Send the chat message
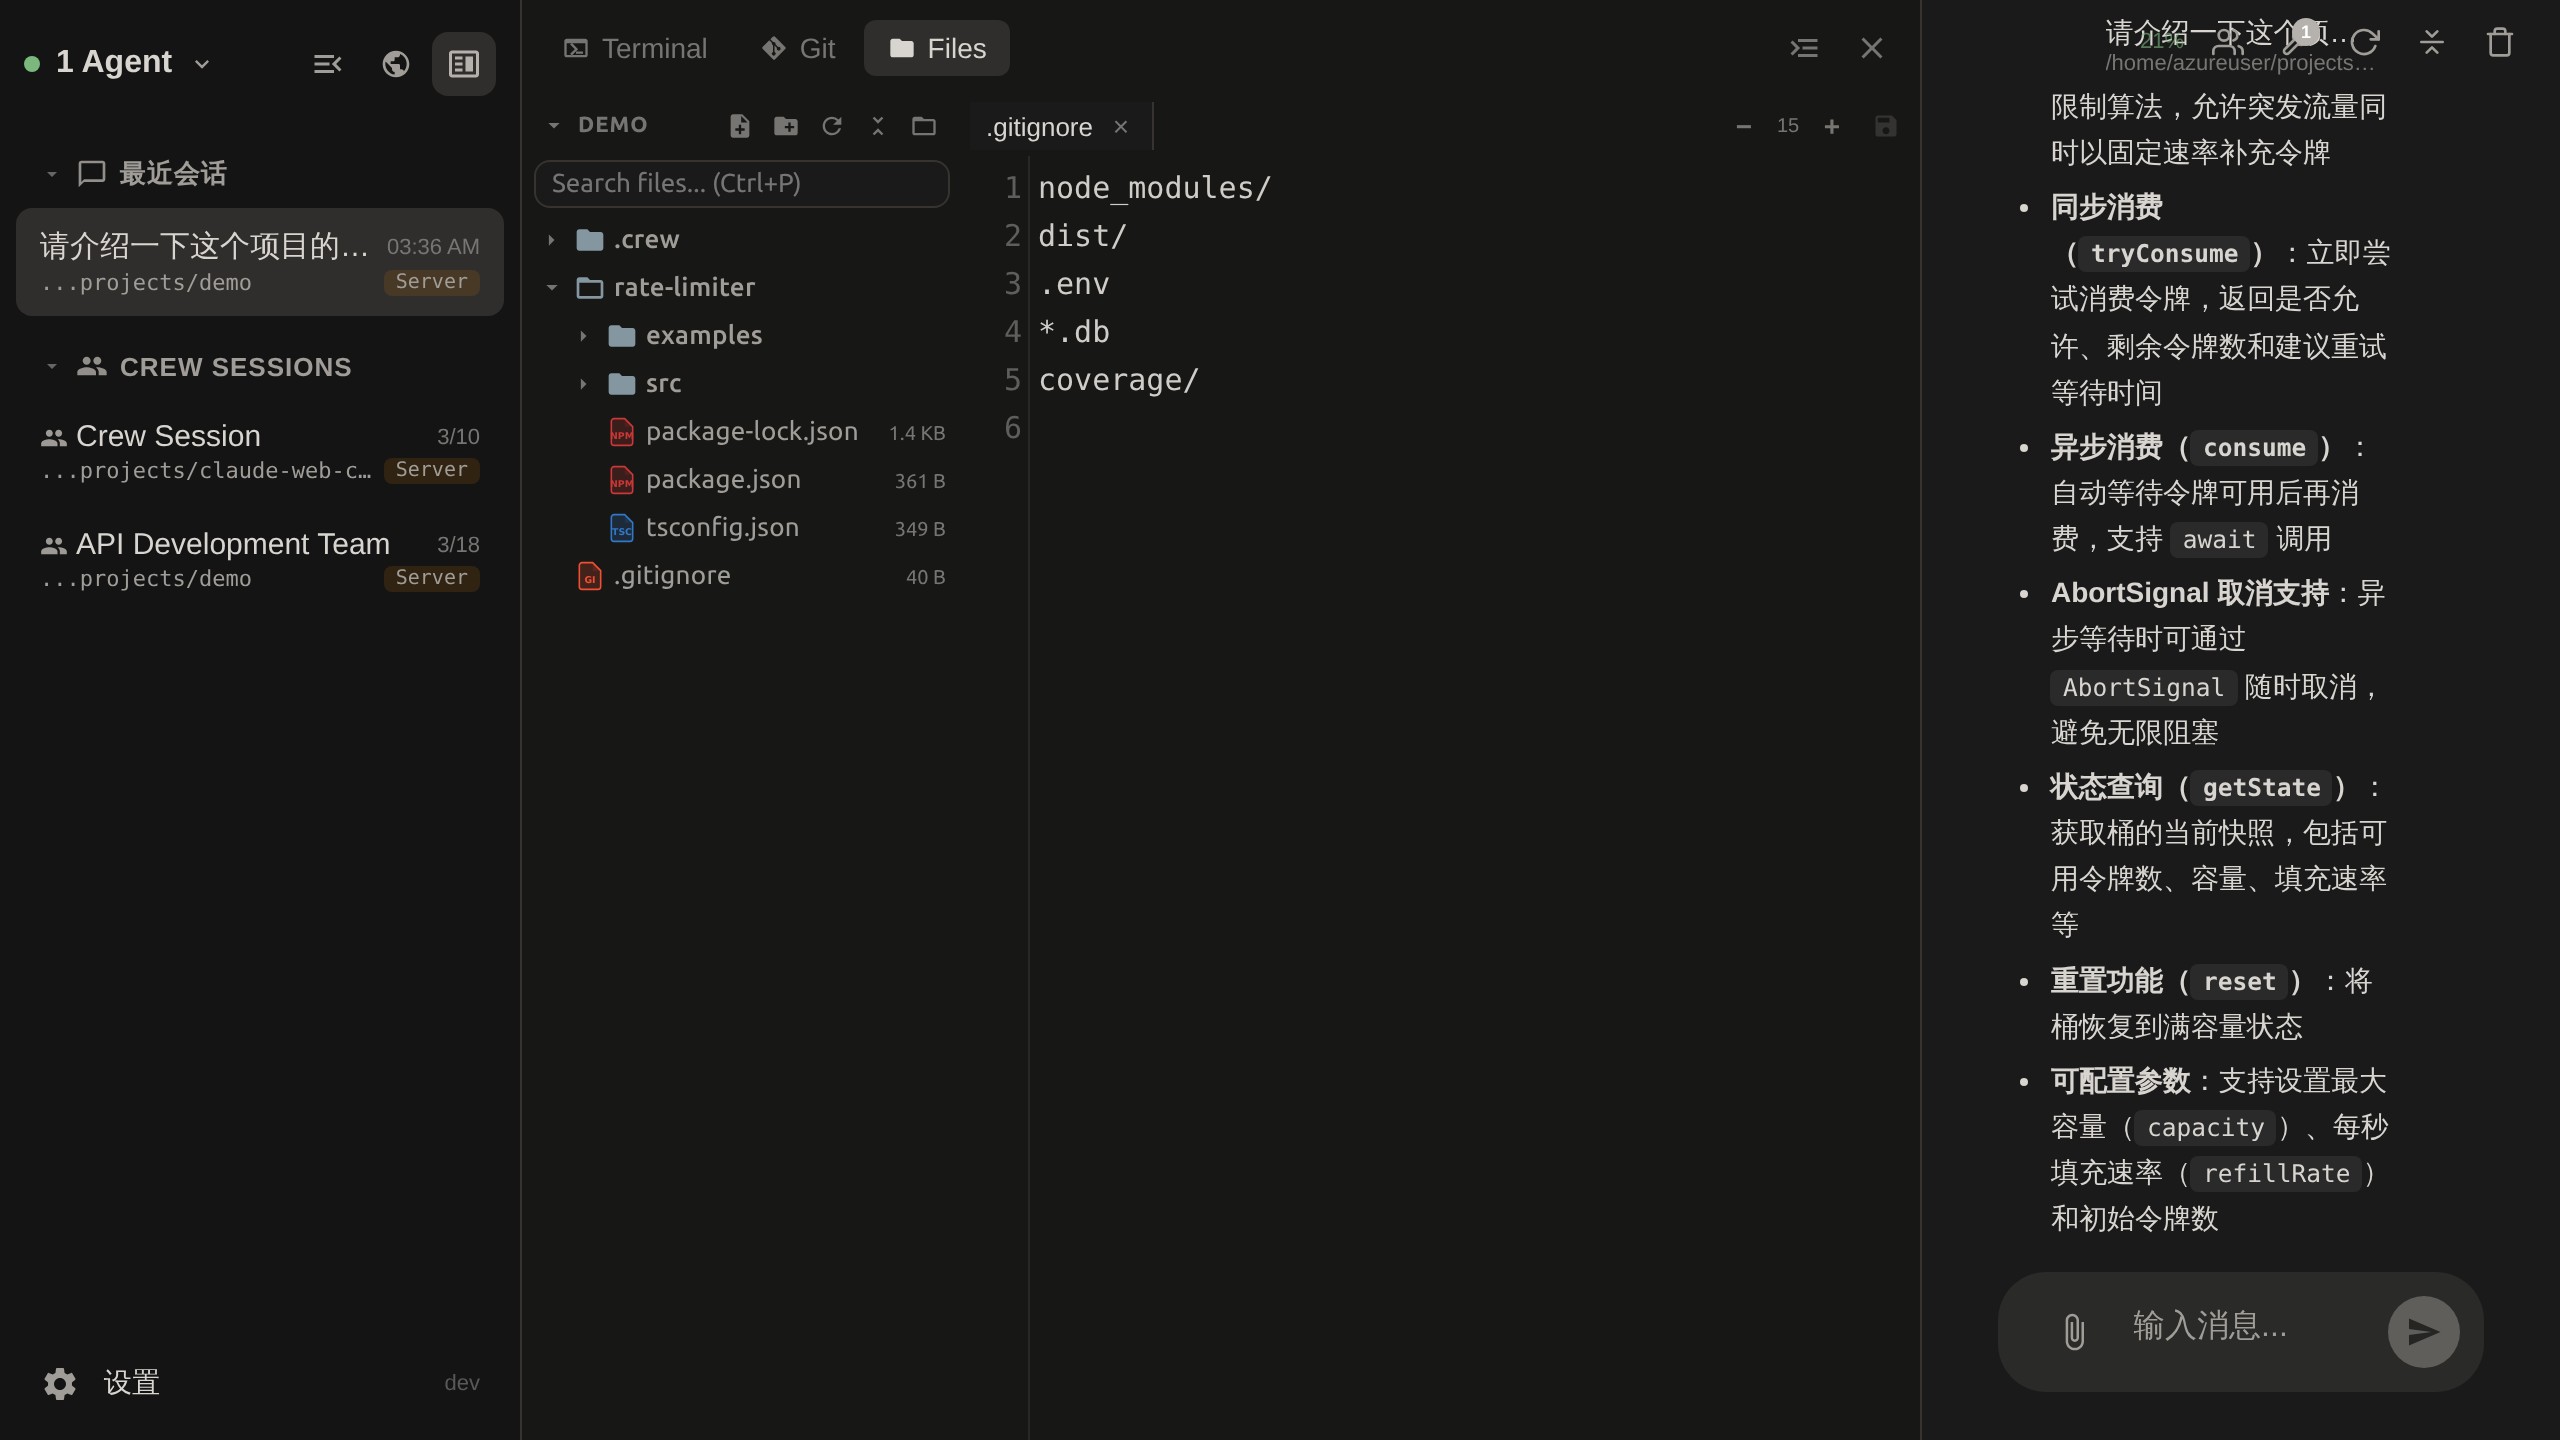Screen dimensions: 2560x1440 (x=2423, y=1332)
